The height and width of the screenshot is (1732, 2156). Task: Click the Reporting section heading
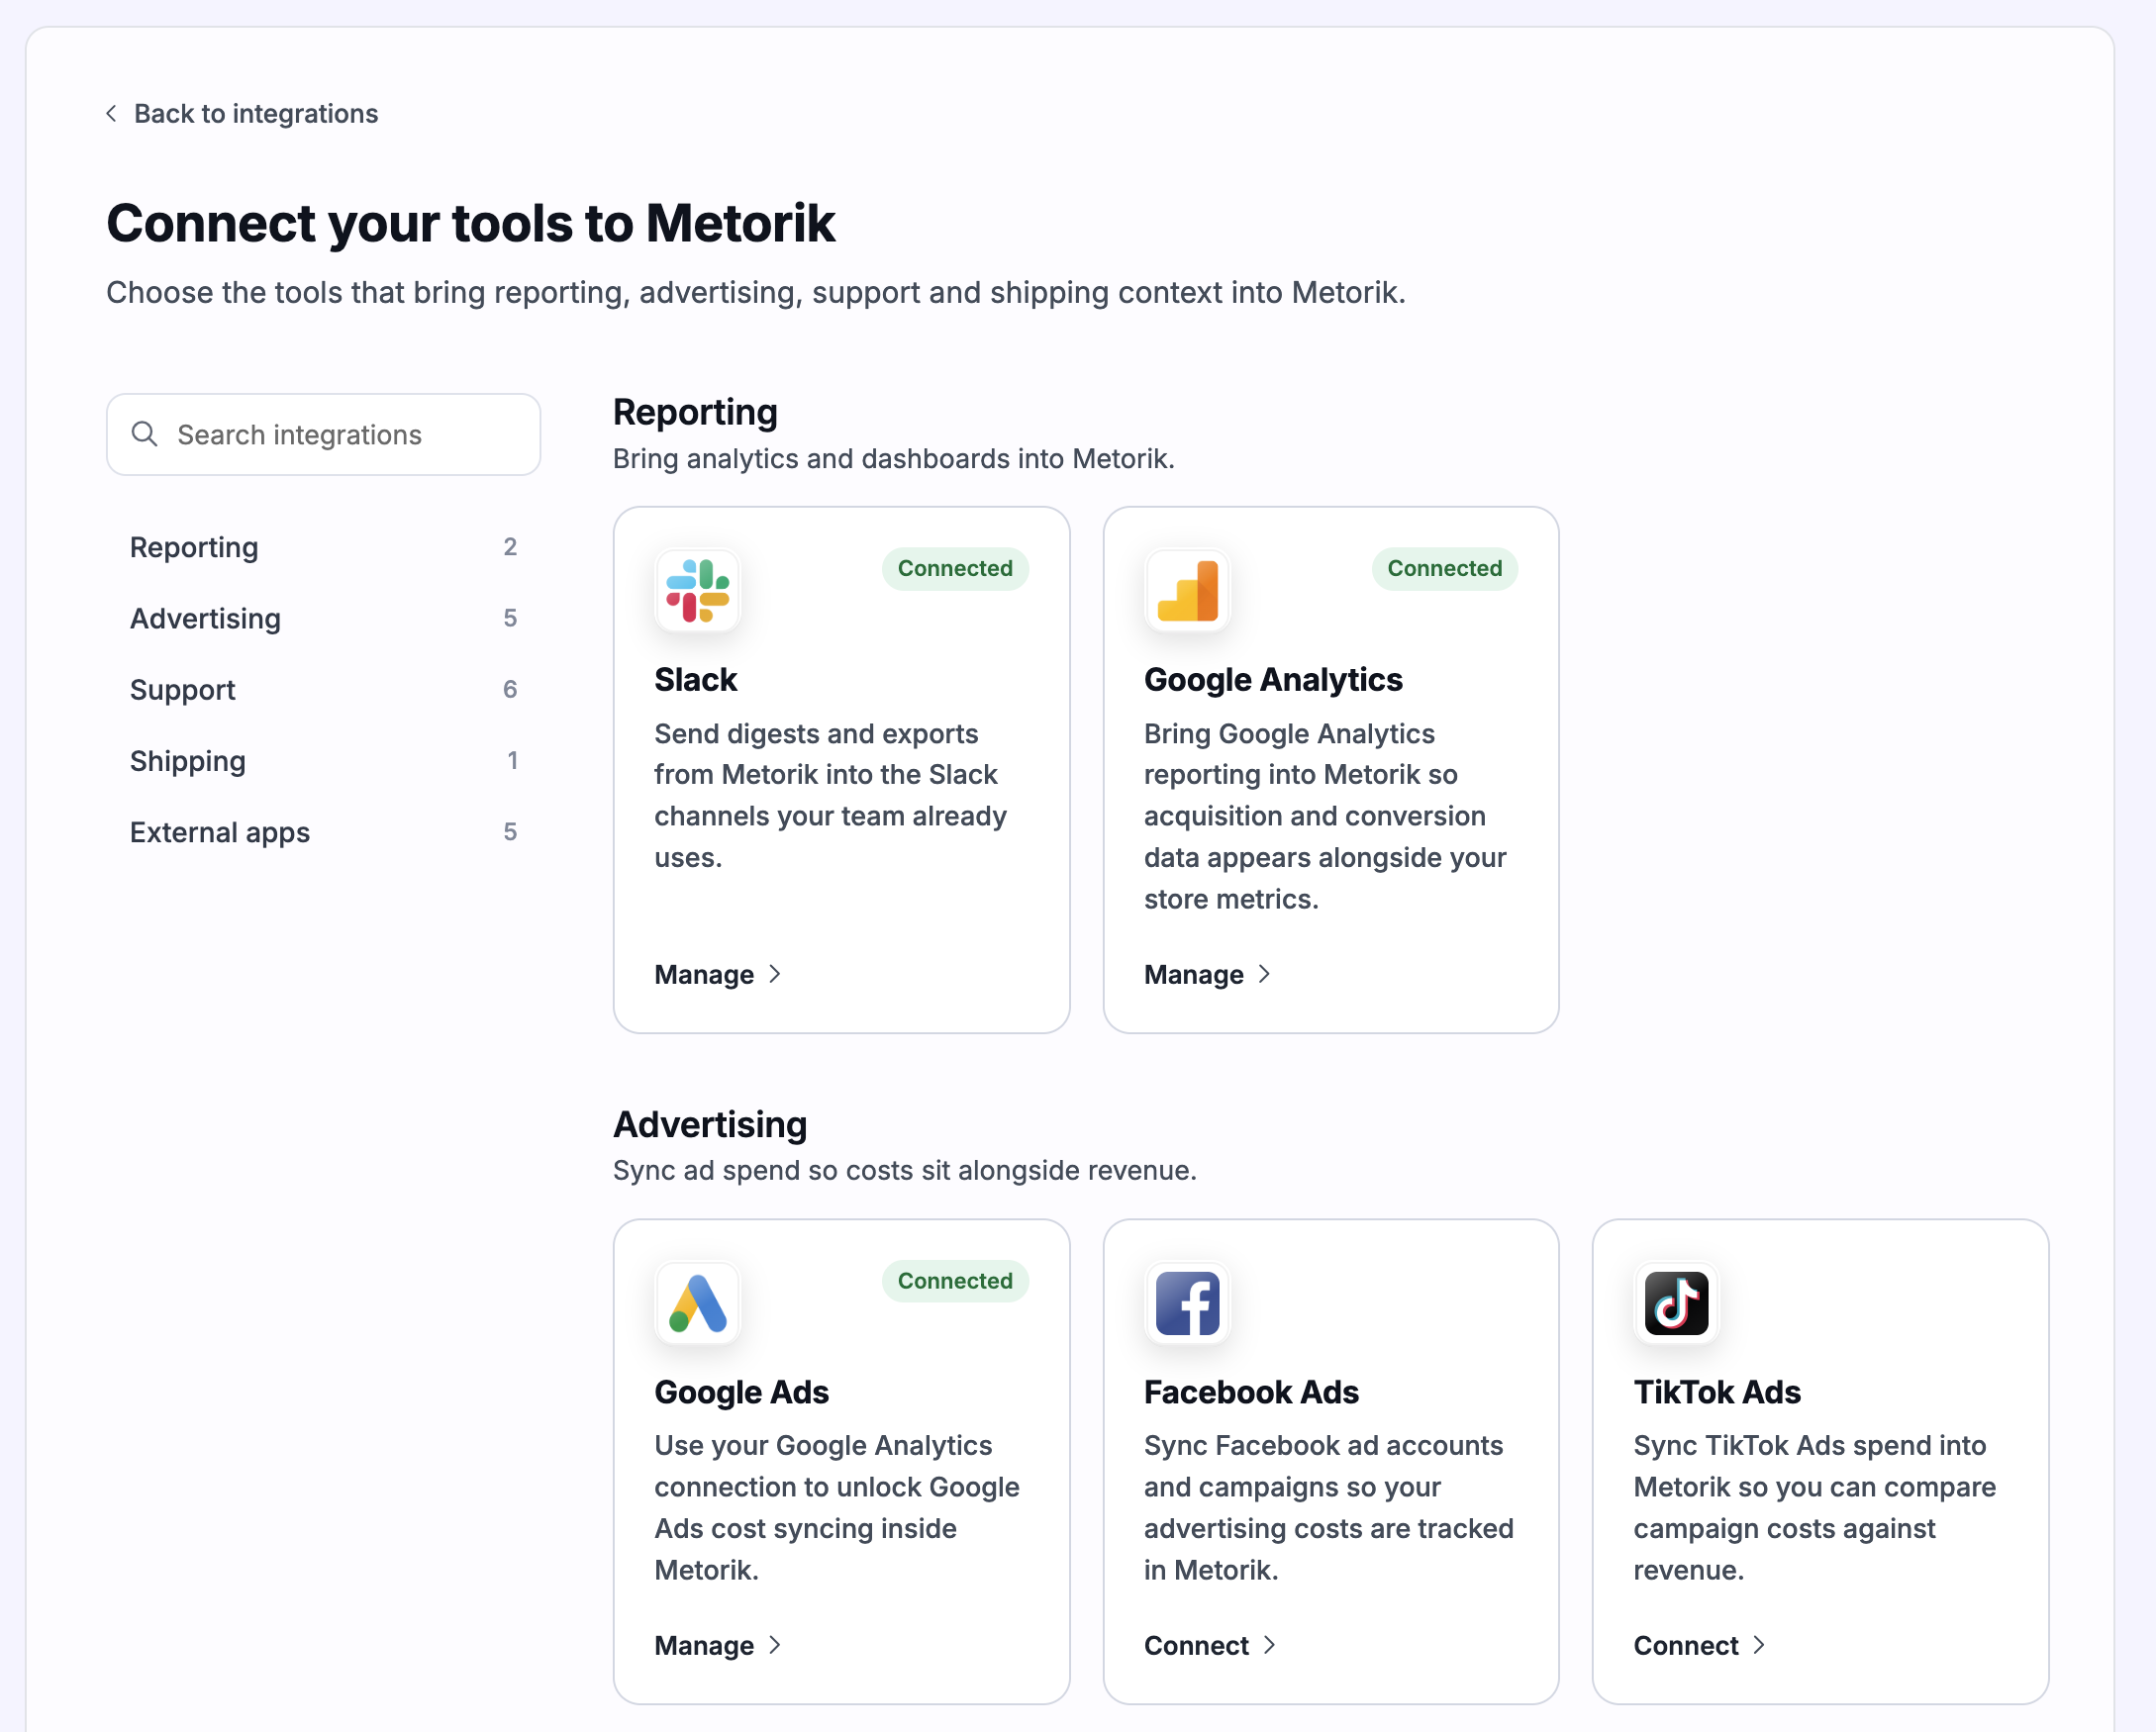[695, 412]
